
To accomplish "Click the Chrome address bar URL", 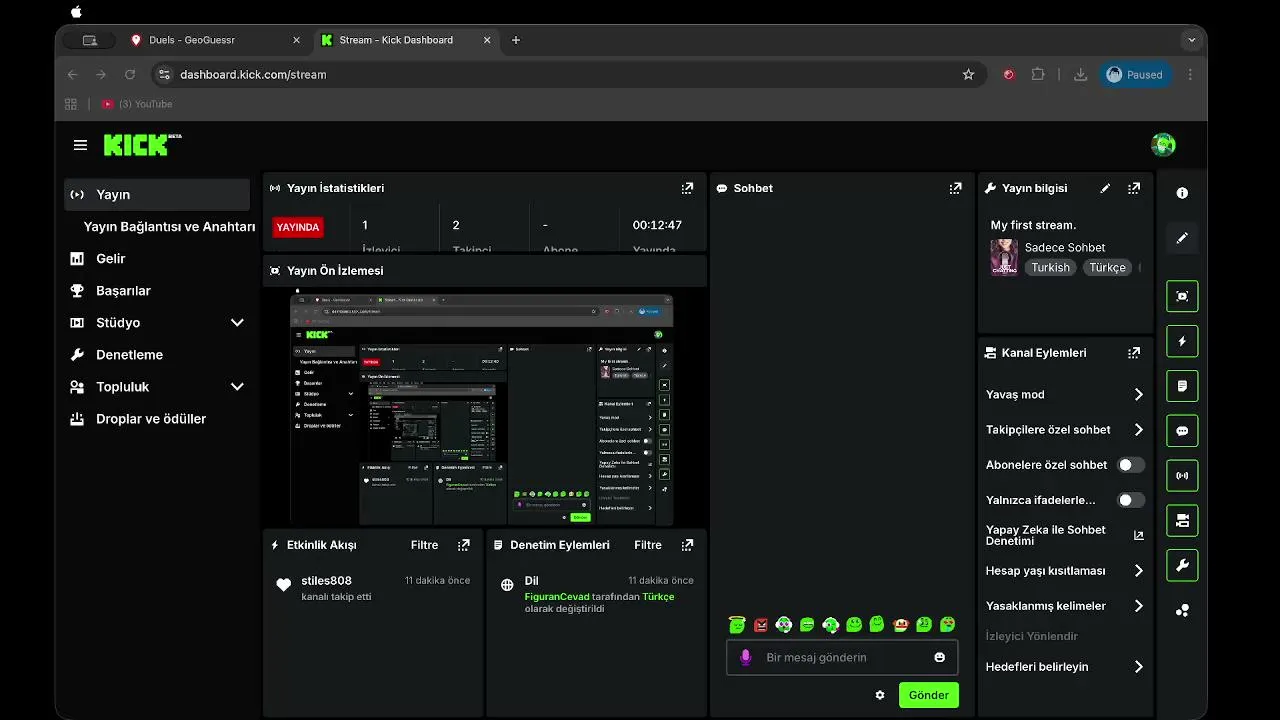I will point(253,74).
